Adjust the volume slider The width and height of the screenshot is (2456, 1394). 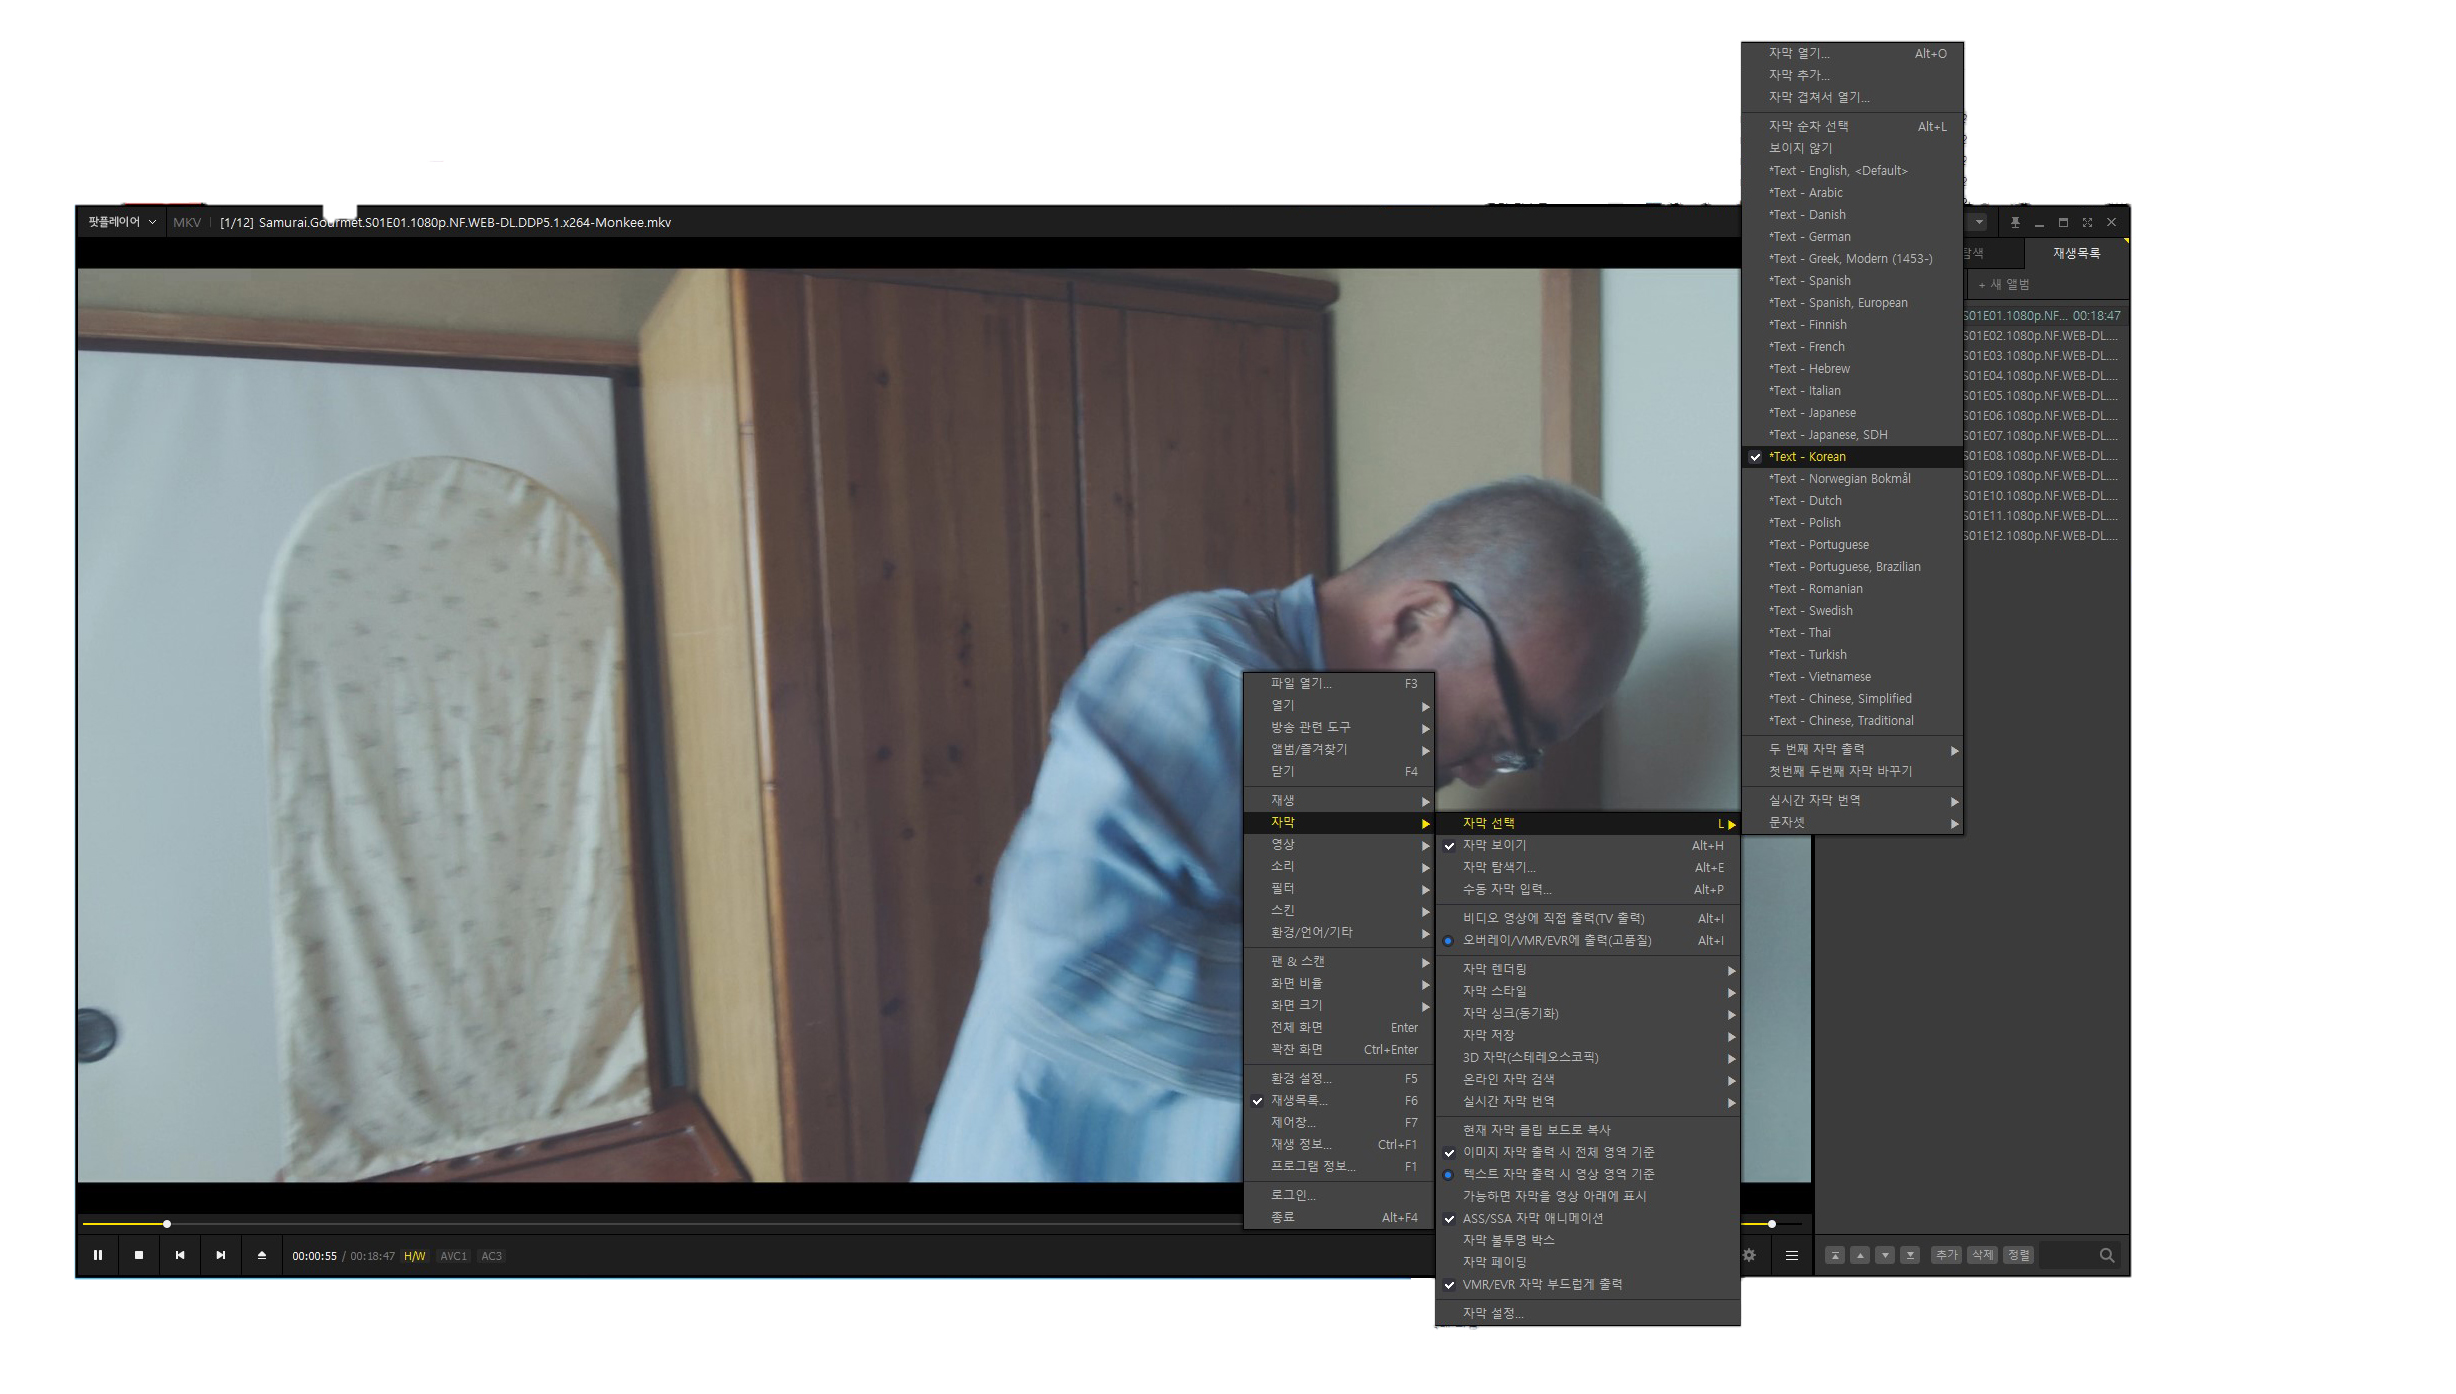tap(1772, 1224)
